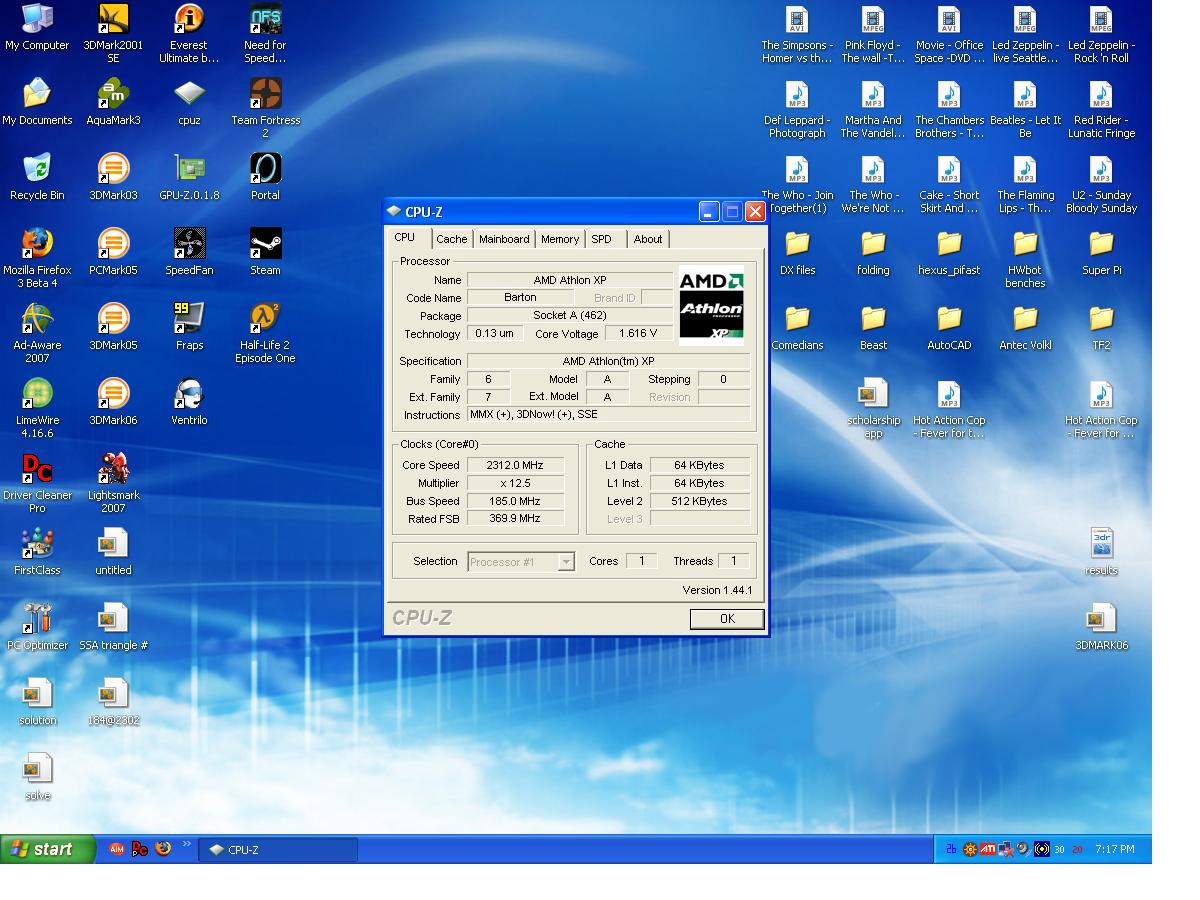Play U2 - Sunday Bloody Sunday MP3
The image size is (1200, 900).
click(x=1101, y=183)
